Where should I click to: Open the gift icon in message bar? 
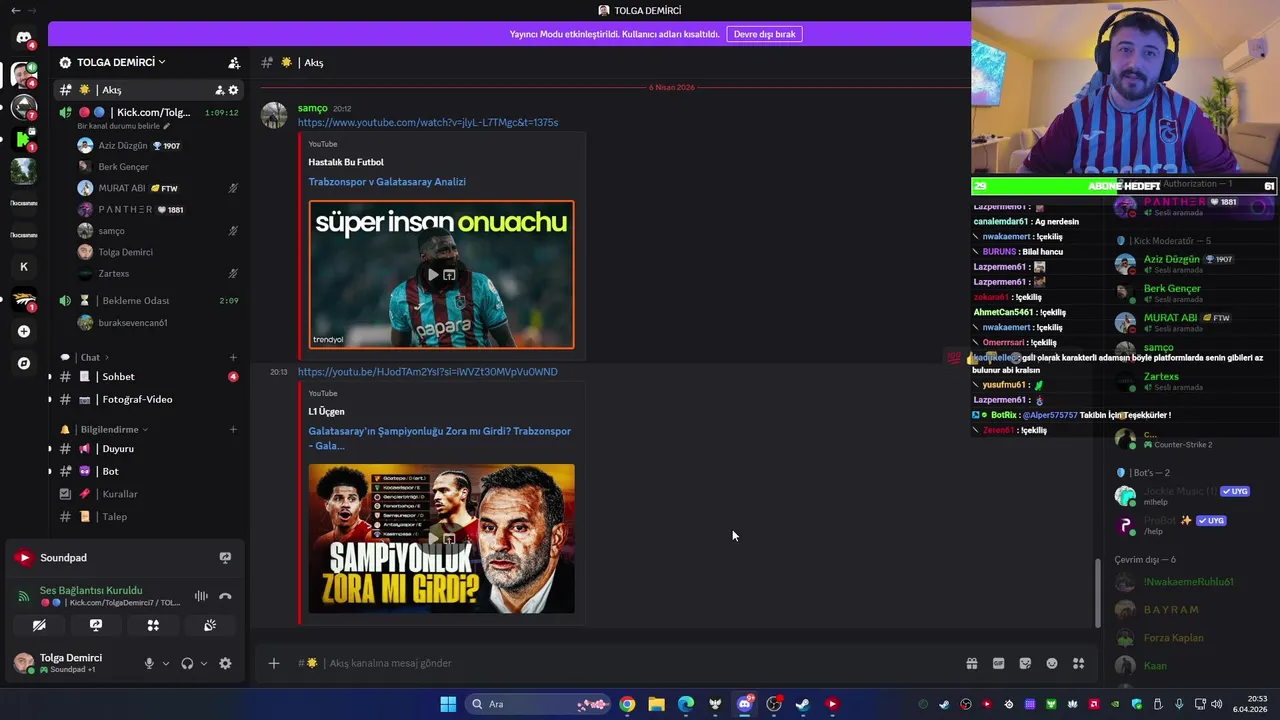[971, 663]
